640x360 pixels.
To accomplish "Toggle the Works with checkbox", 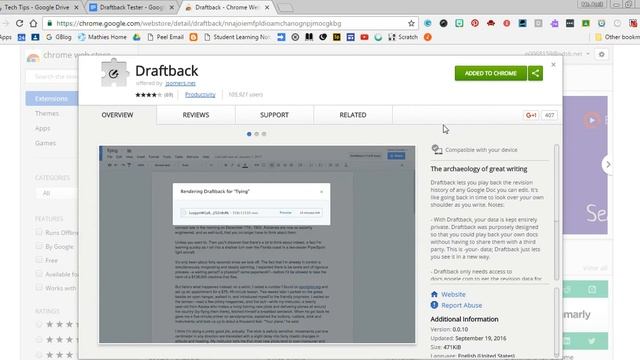I will coord(39,288).
